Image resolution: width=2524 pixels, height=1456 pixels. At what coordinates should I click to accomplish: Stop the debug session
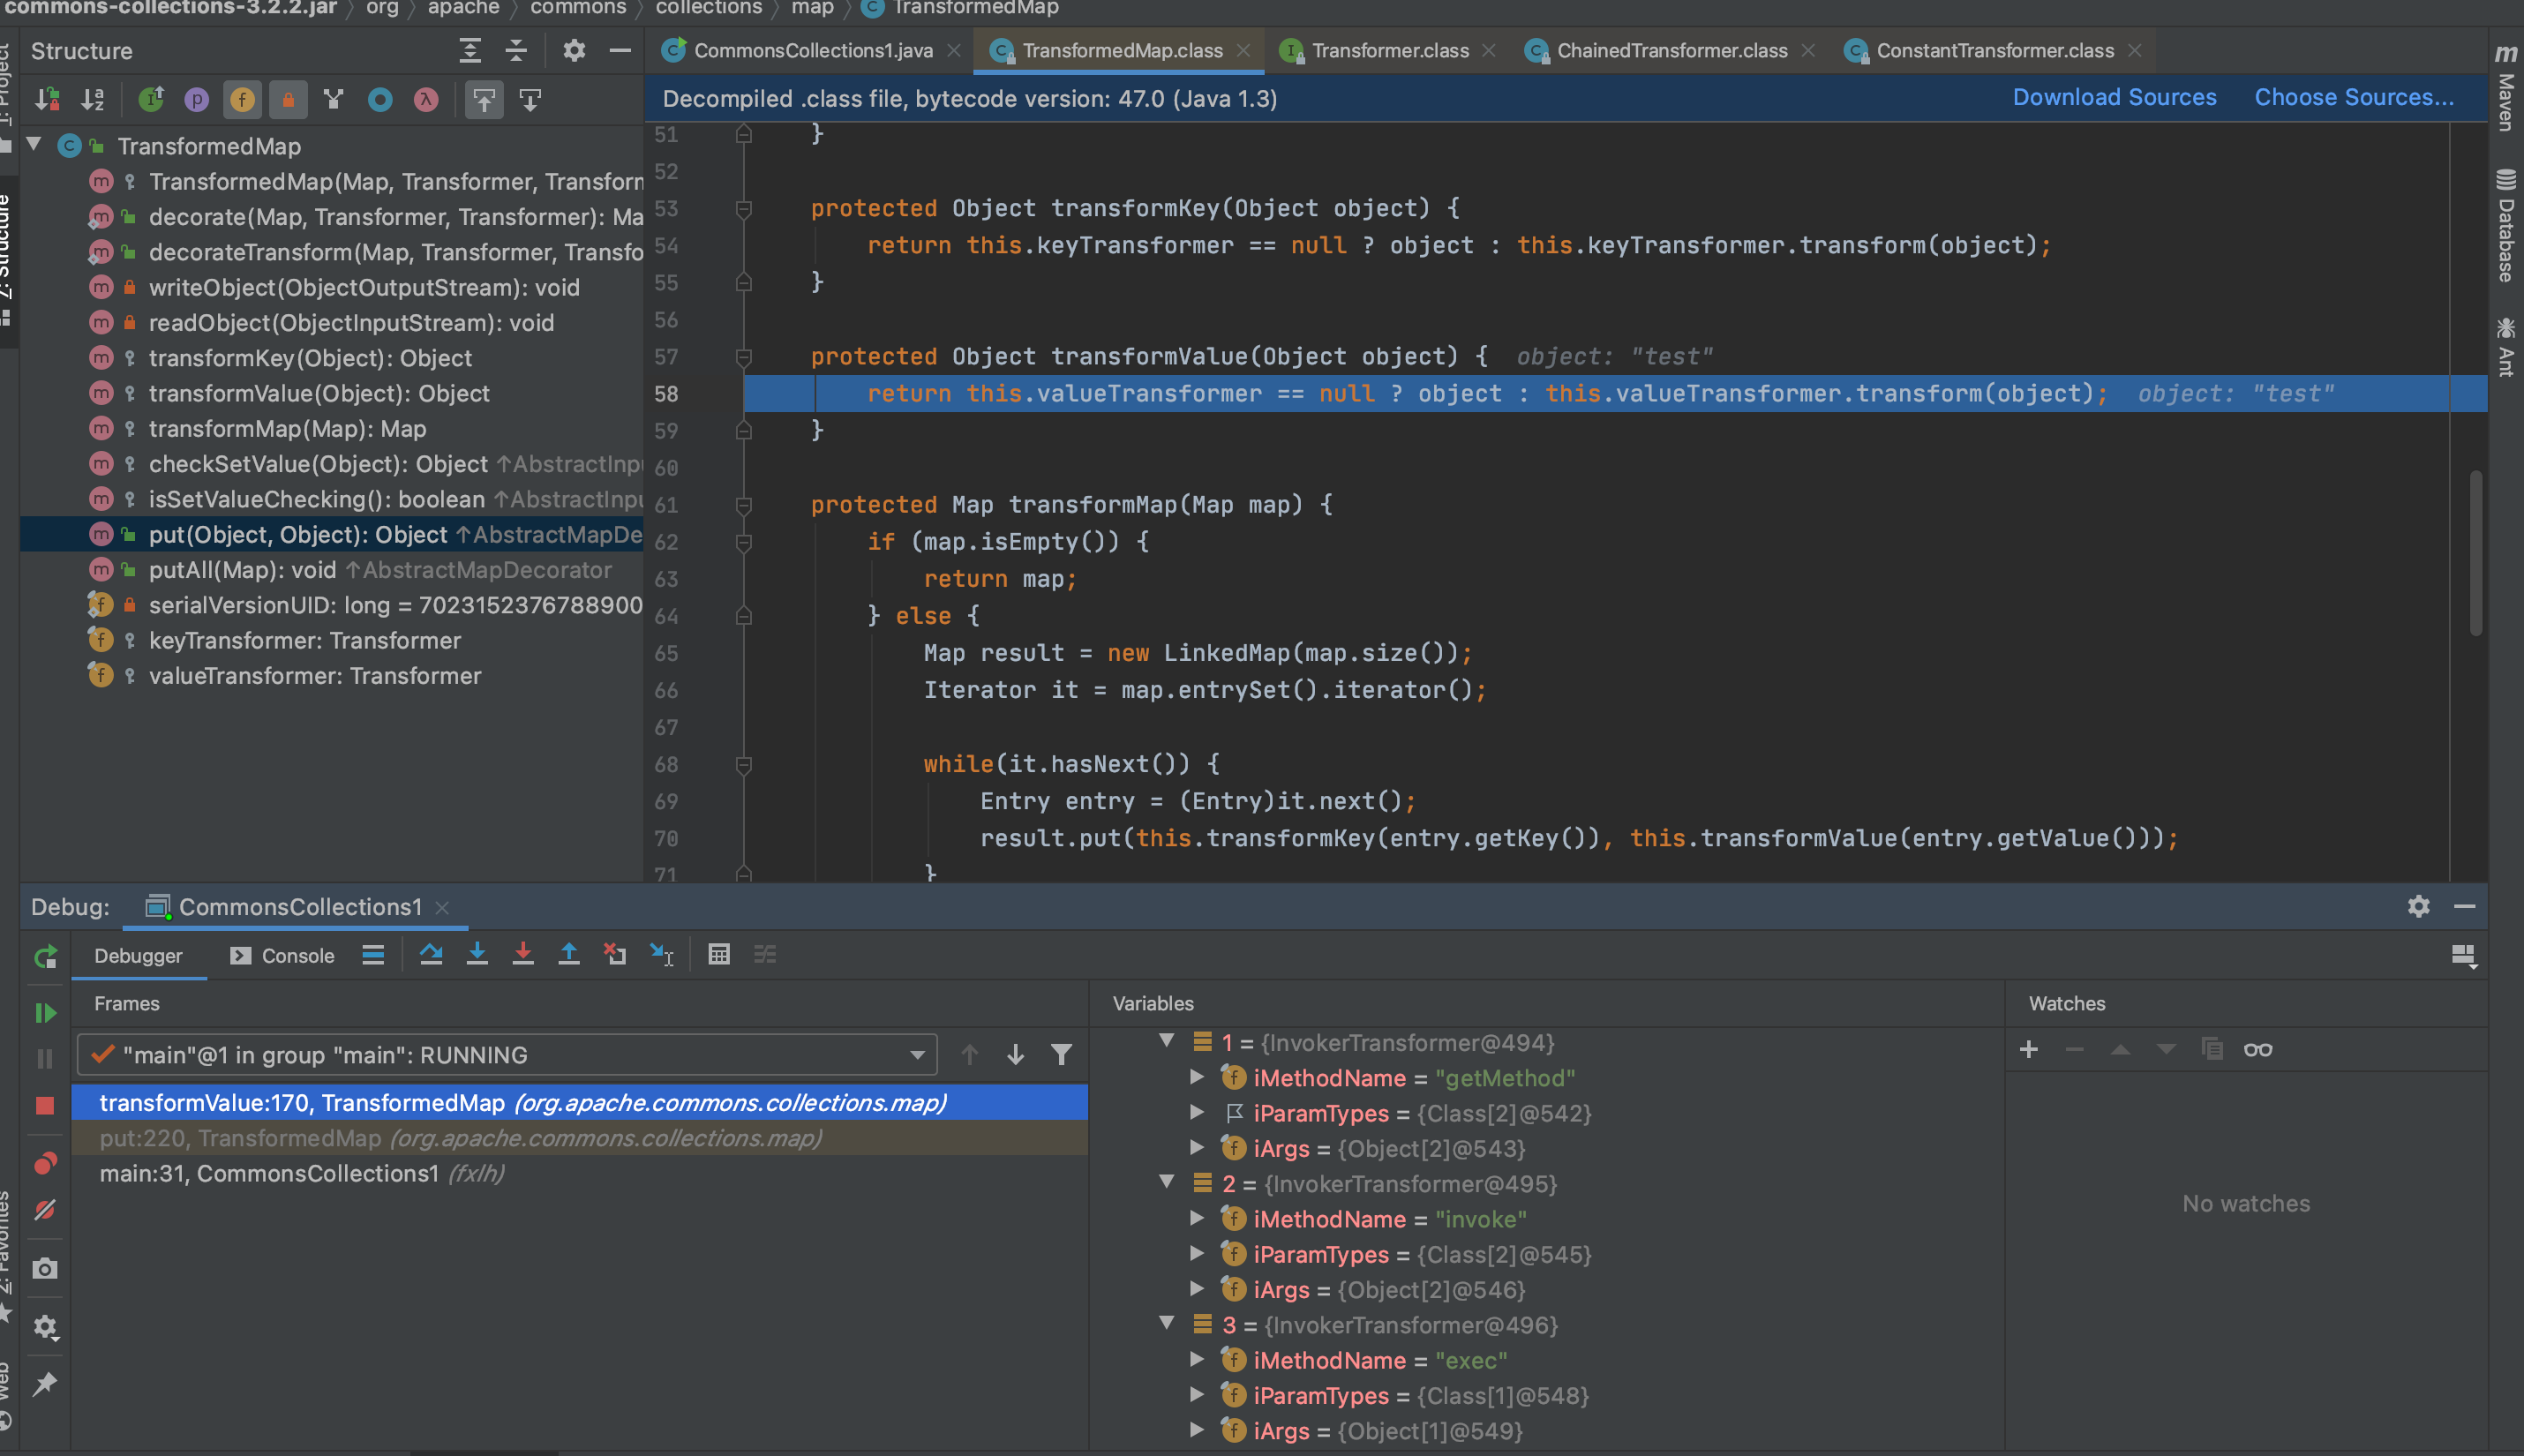coord(45,1105)
